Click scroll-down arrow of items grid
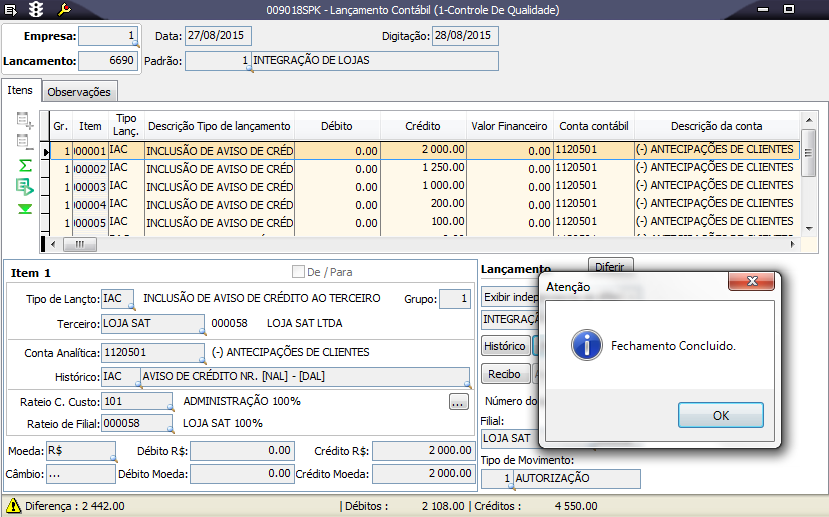 coord(808,228)
